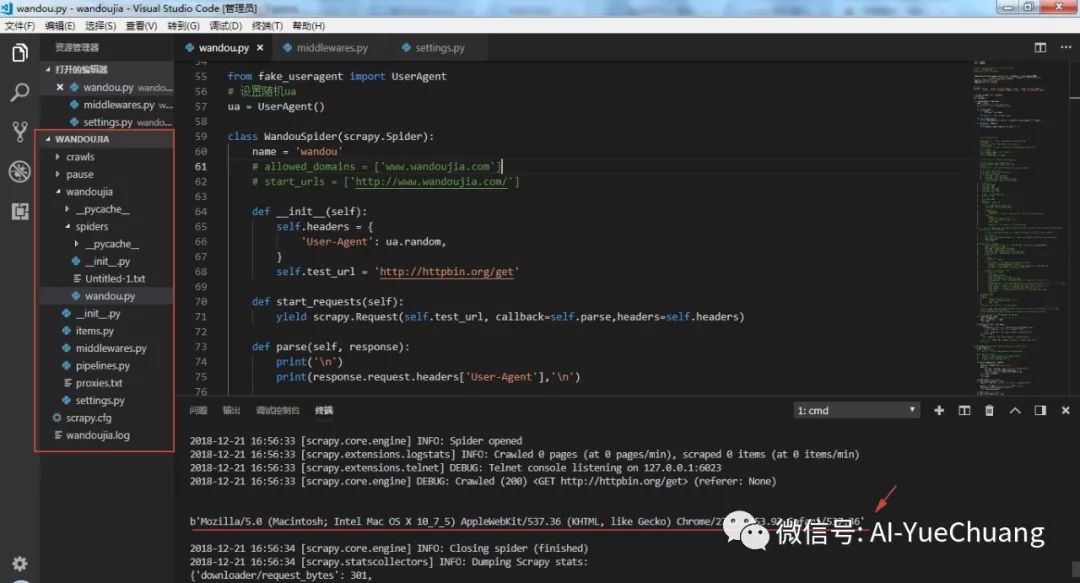The width and height of the screenshot is (1080, 583).
Task: Create a new terminal with plus icon
Action: [938, 410]
